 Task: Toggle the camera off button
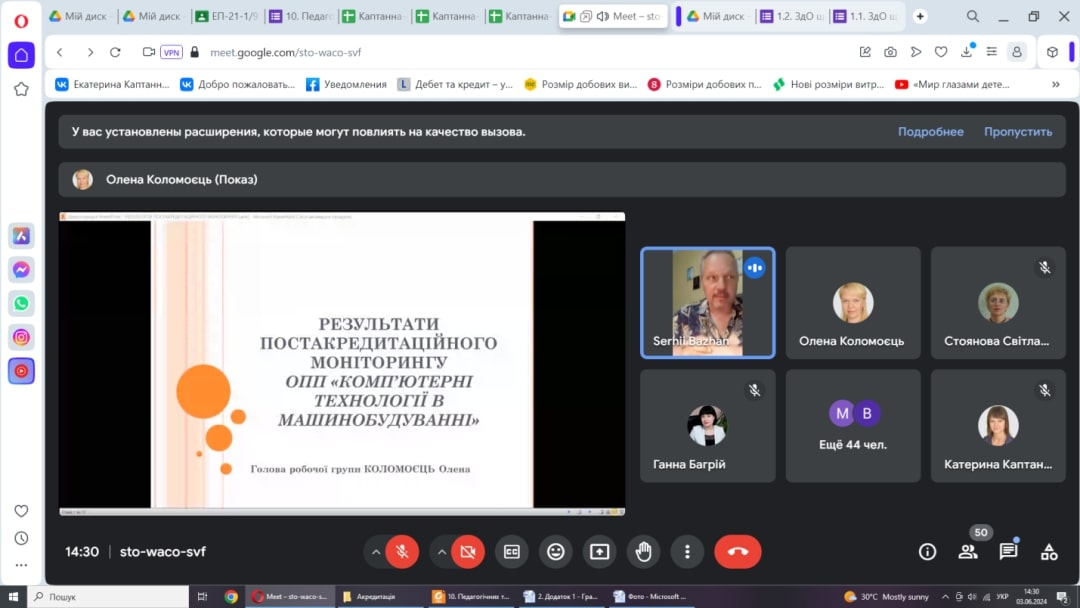(468, 552)
